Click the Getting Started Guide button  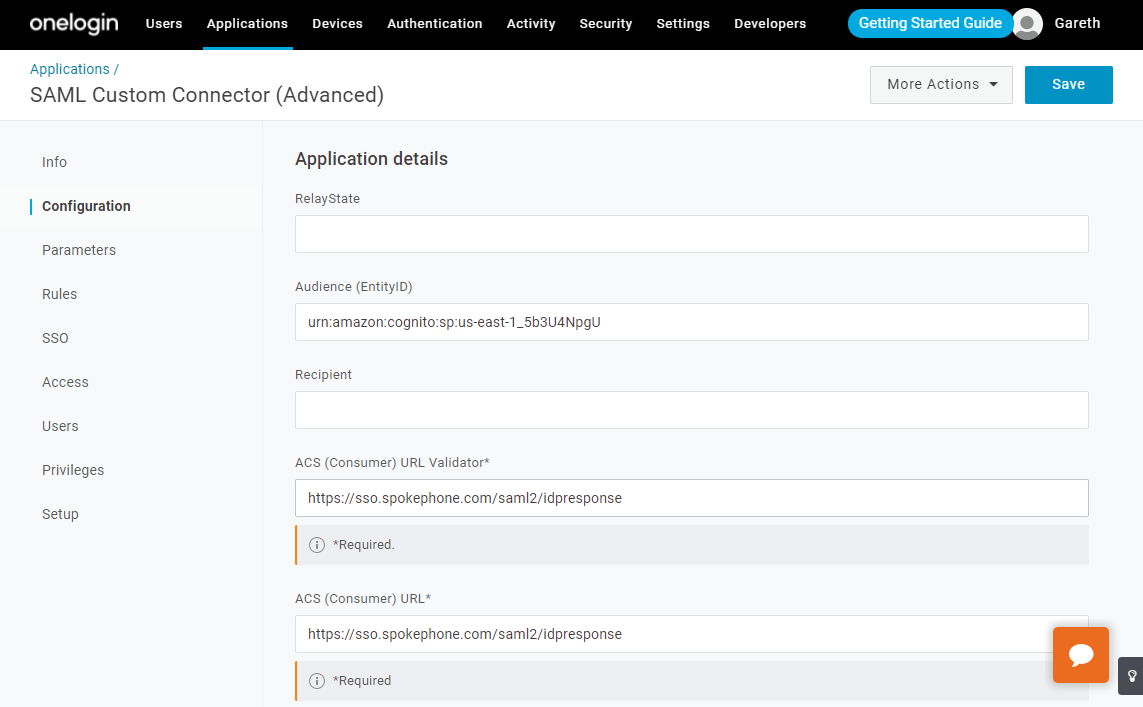[930, 23]
